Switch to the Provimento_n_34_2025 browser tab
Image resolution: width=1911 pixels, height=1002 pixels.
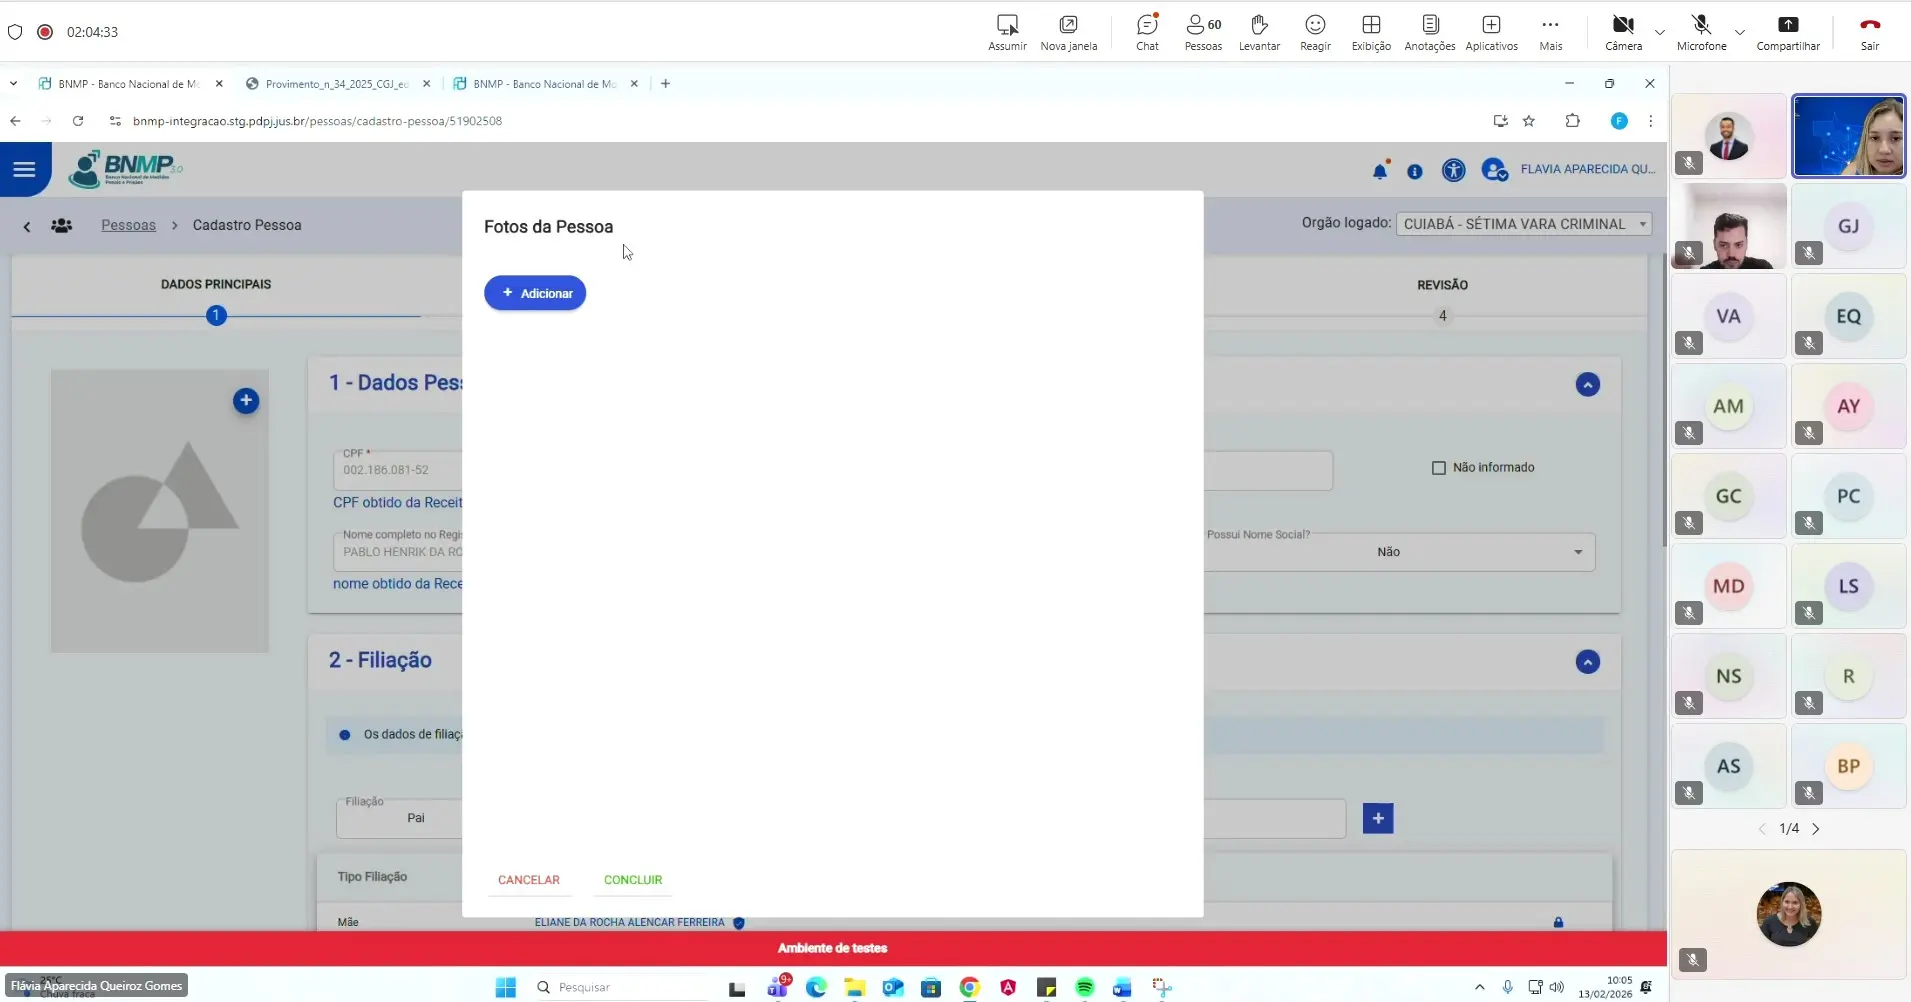click(x=336, y=84)
